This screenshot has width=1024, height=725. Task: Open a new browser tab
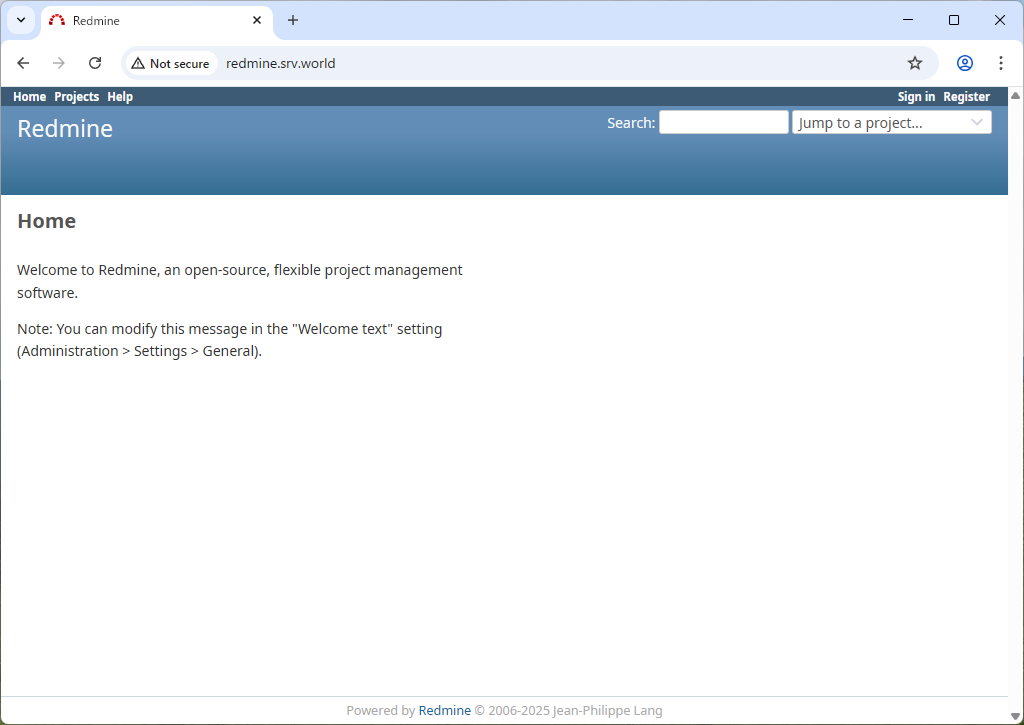pos(293,20)
